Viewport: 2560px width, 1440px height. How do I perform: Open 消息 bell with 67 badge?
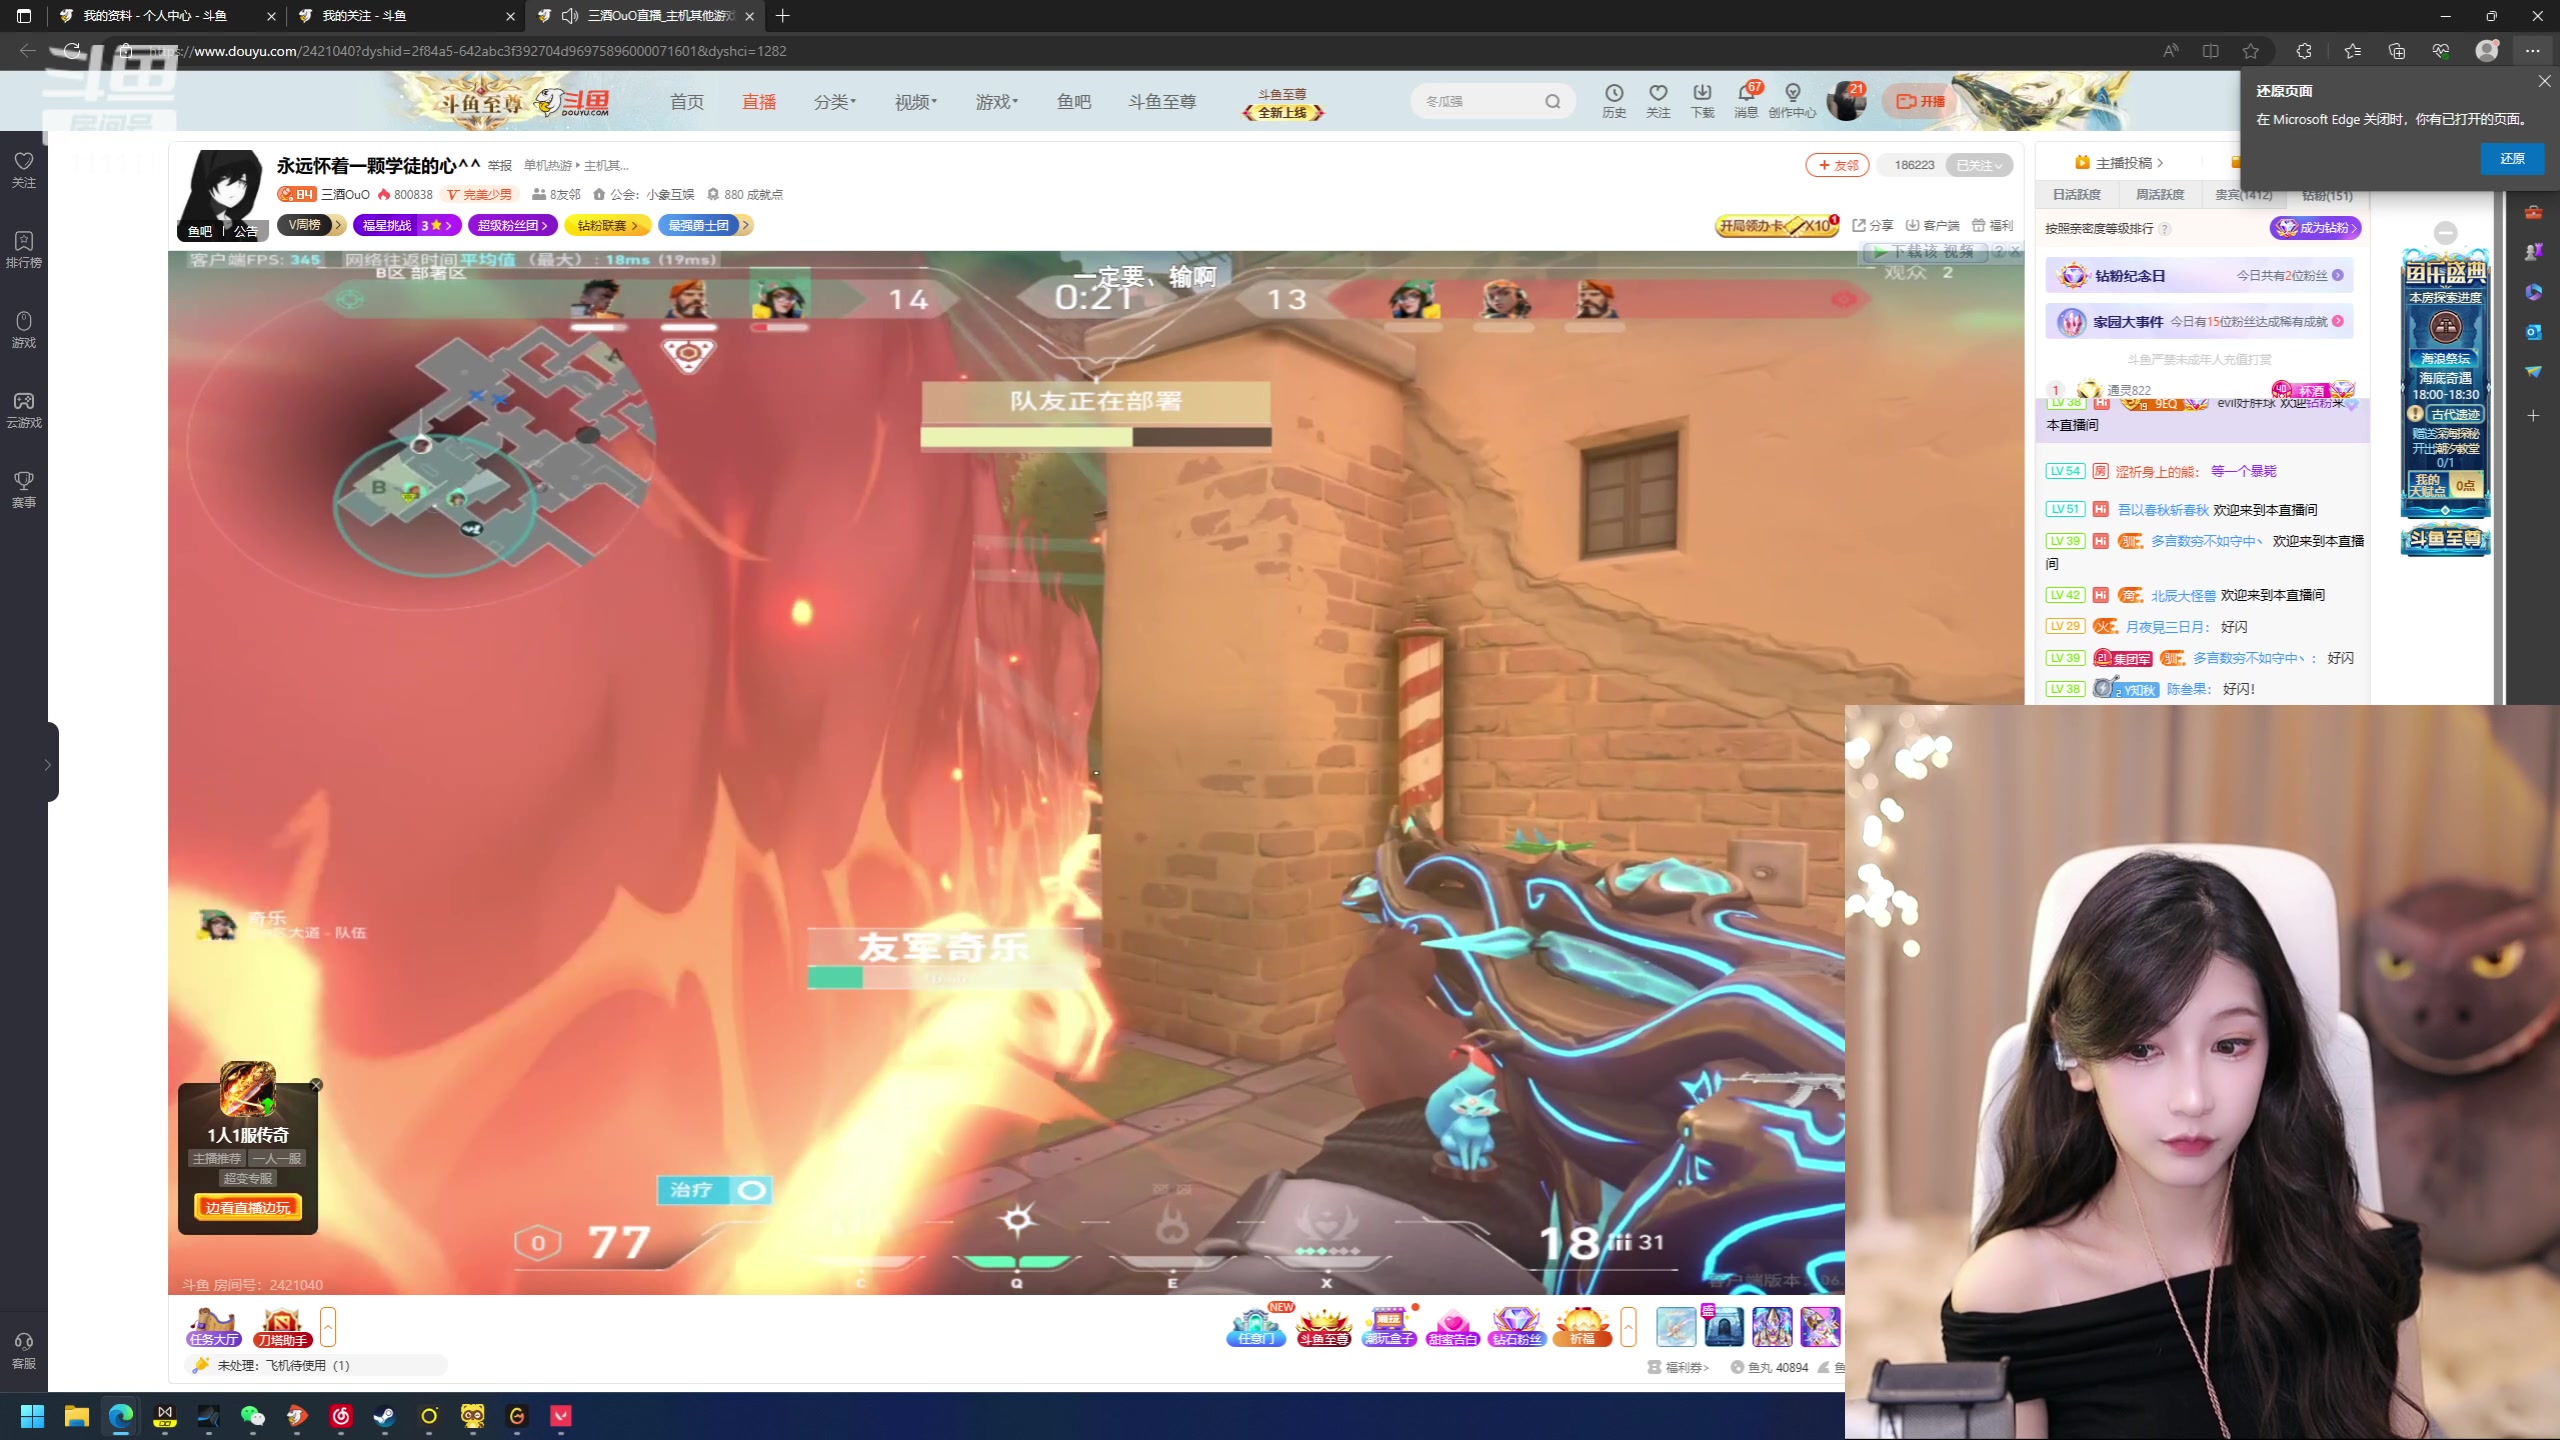pyautogui.click(x=1746, y=101)
